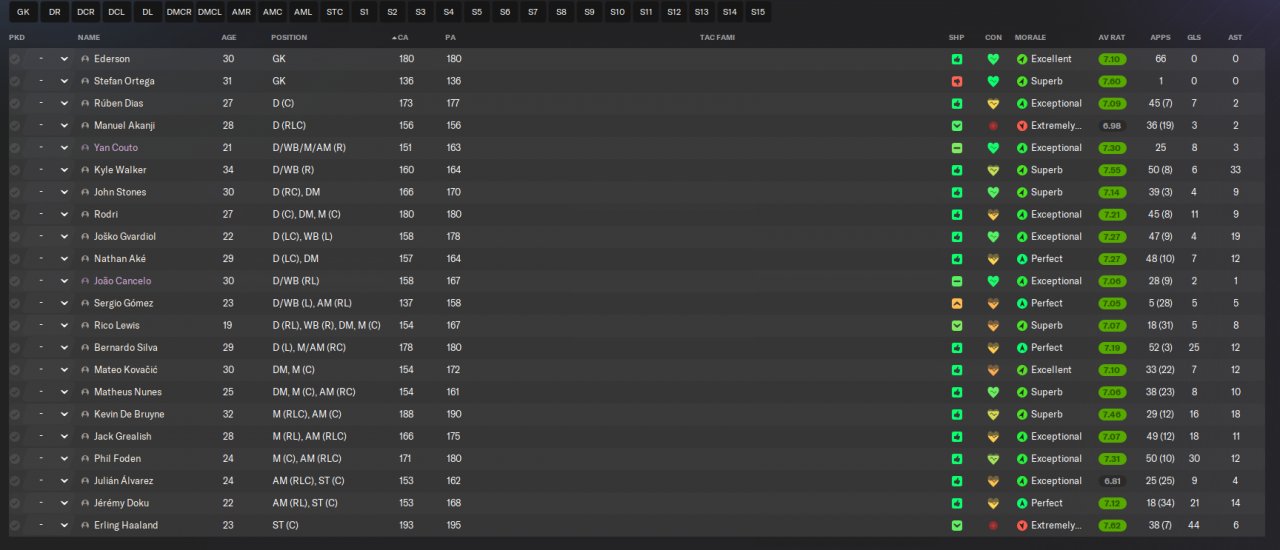The width and height of the screenshot is (1280, 550).
Task: Sort by the AV RAT column header
Action: click(1111, 37)
